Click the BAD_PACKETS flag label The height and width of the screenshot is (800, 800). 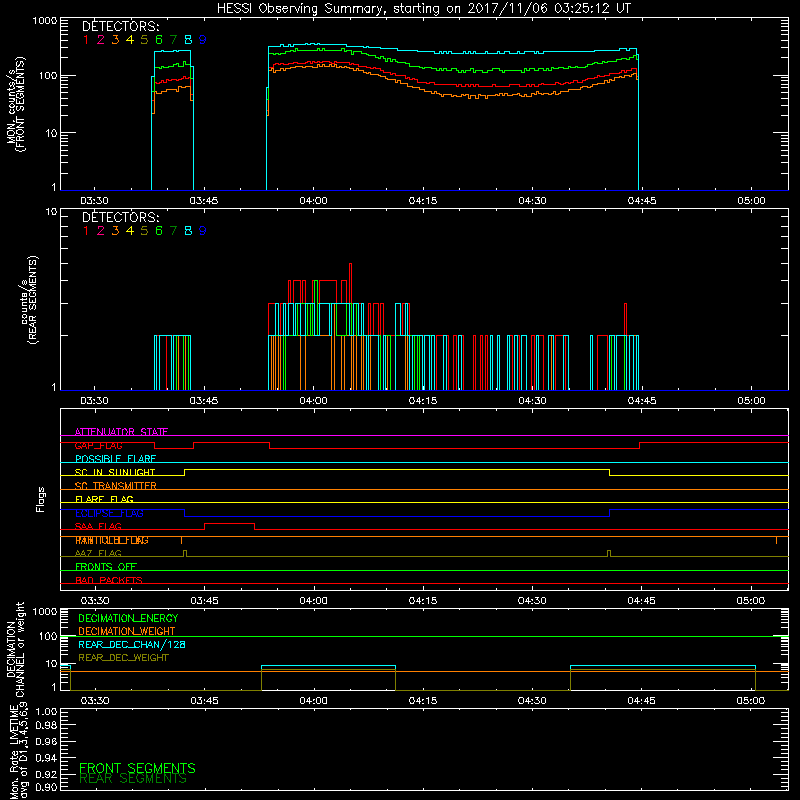point(109,580)
